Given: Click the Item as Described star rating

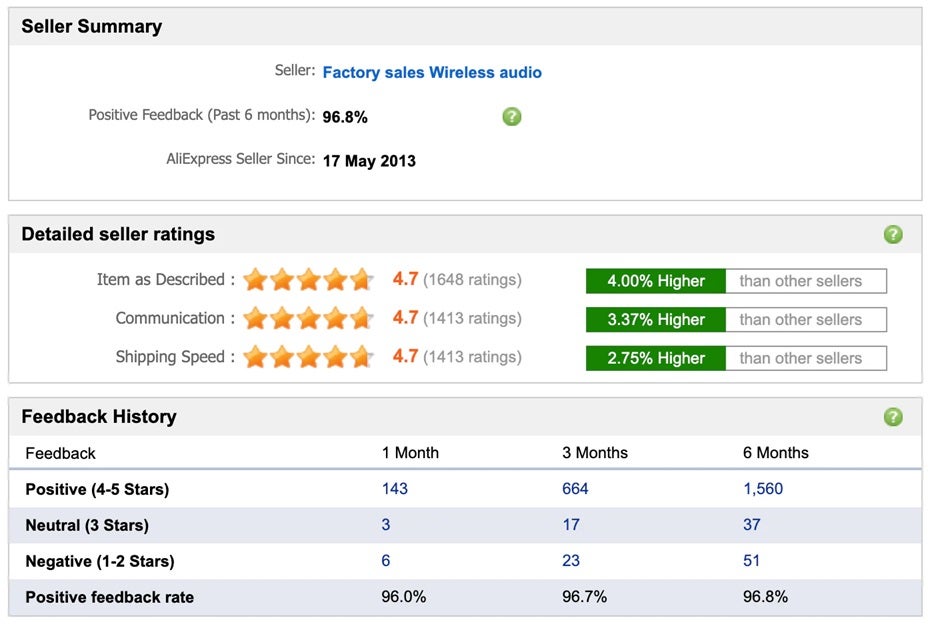Looking at the screenshot, I should (308, 280).
